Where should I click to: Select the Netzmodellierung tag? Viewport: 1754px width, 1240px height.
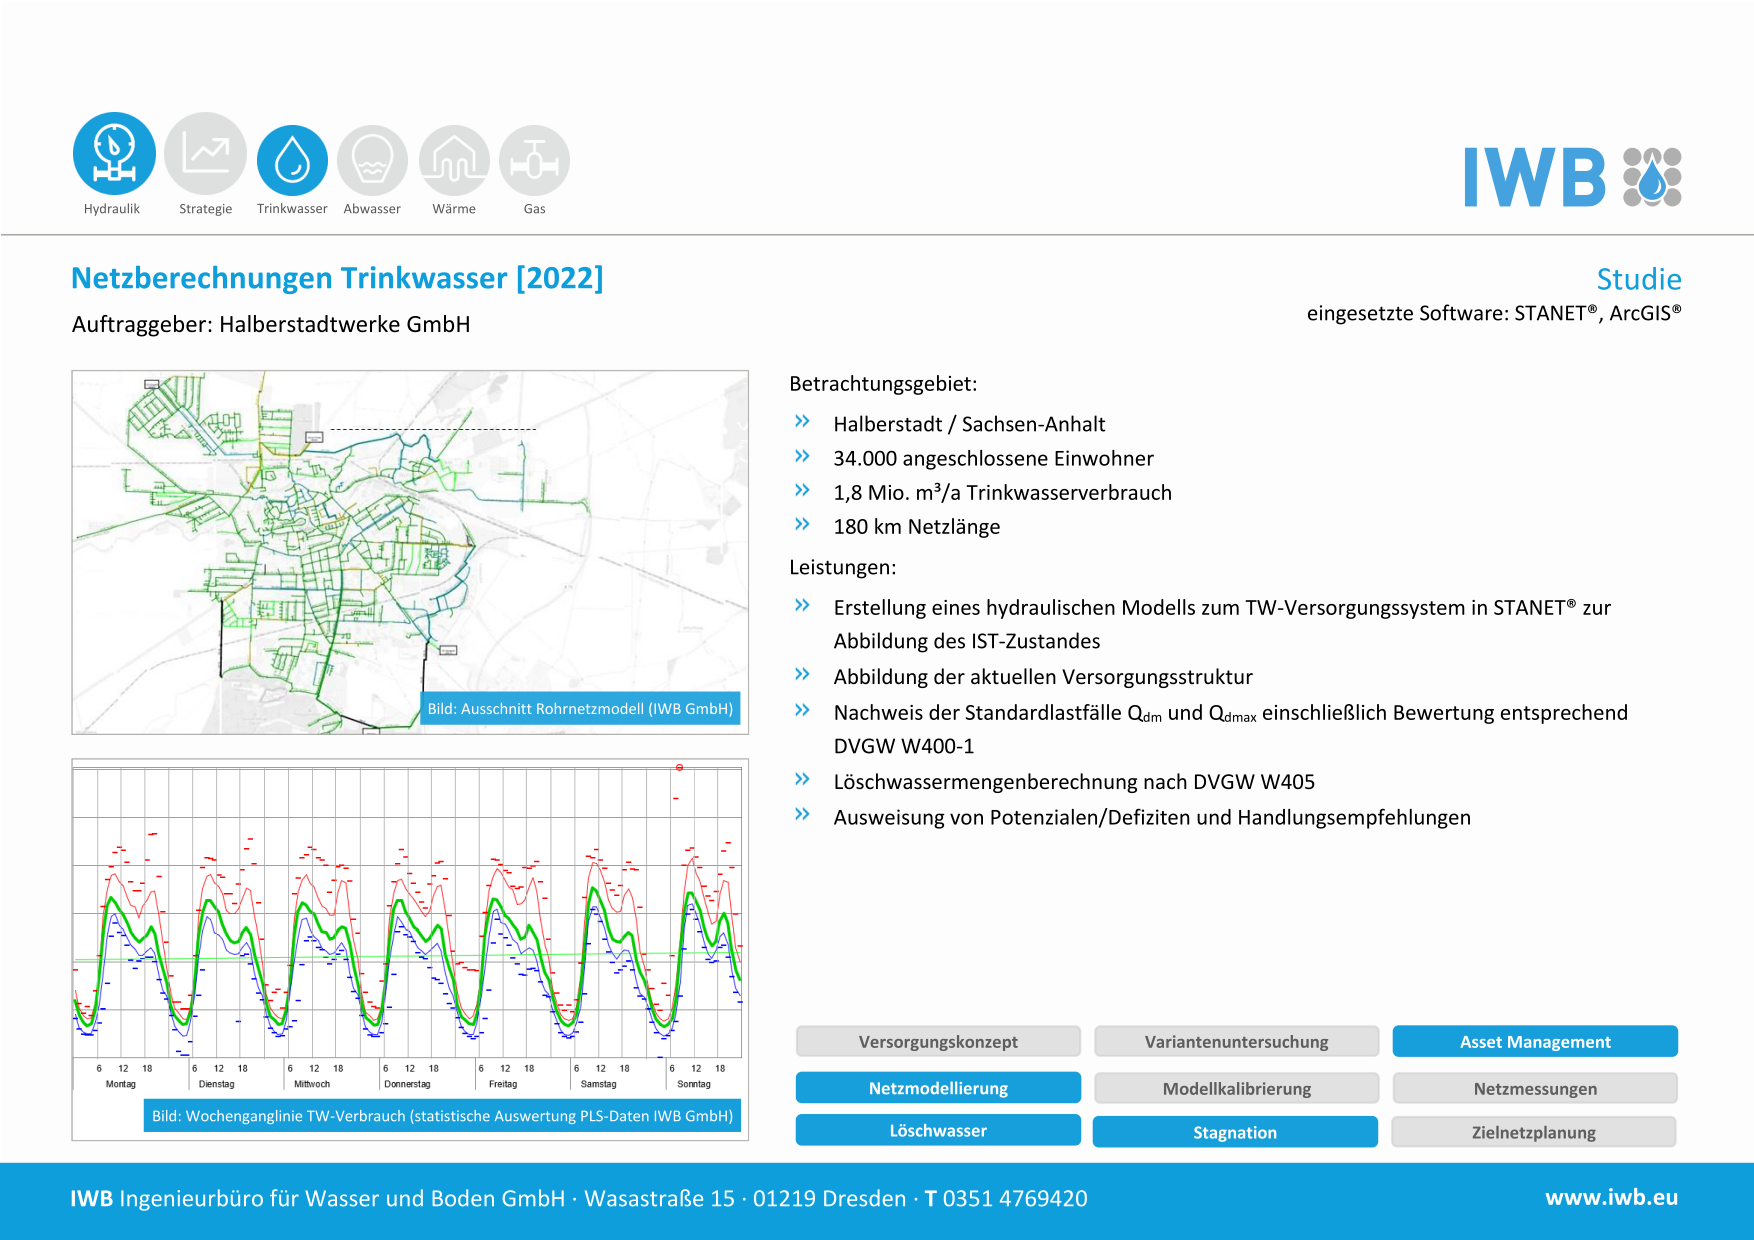tap(938, 1088)
